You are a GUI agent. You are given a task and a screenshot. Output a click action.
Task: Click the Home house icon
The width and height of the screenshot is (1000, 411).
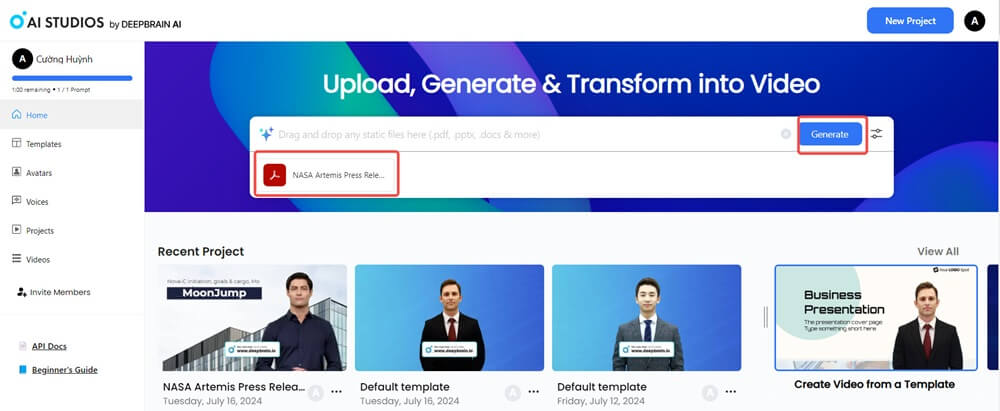coord(17,114)
